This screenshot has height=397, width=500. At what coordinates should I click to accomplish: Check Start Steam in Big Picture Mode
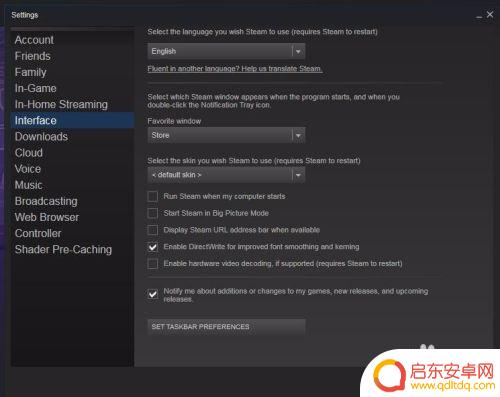[x=153, y=213]
